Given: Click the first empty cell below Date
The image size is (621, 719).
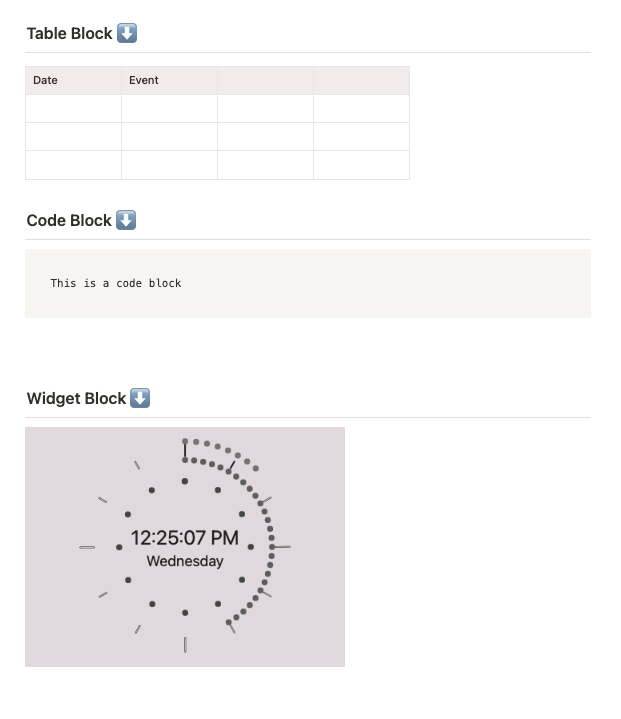Looking at the screenshot, I should pos(73,108).
